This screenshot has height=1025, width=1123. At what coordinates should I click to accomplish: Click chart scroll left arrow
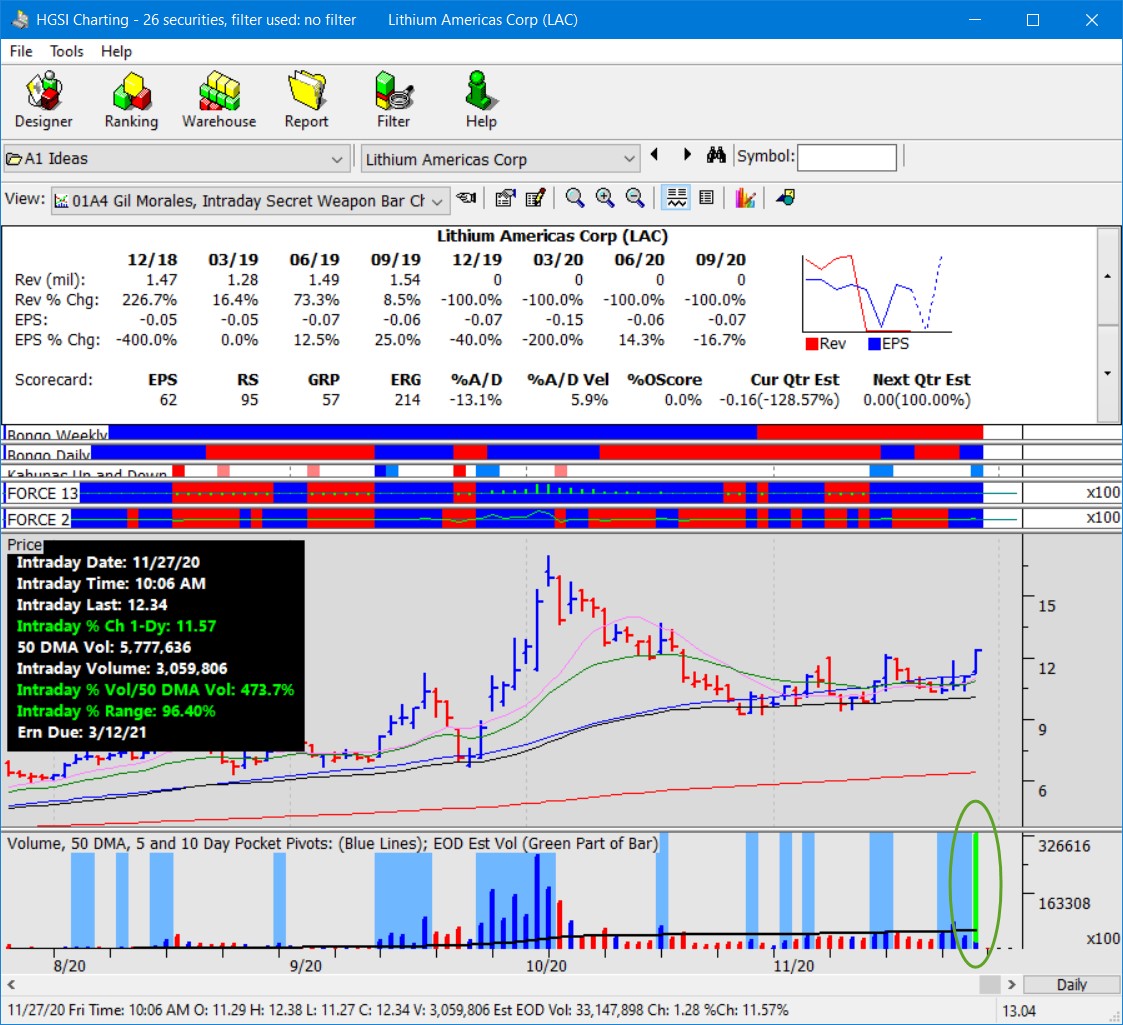point(11,985)
